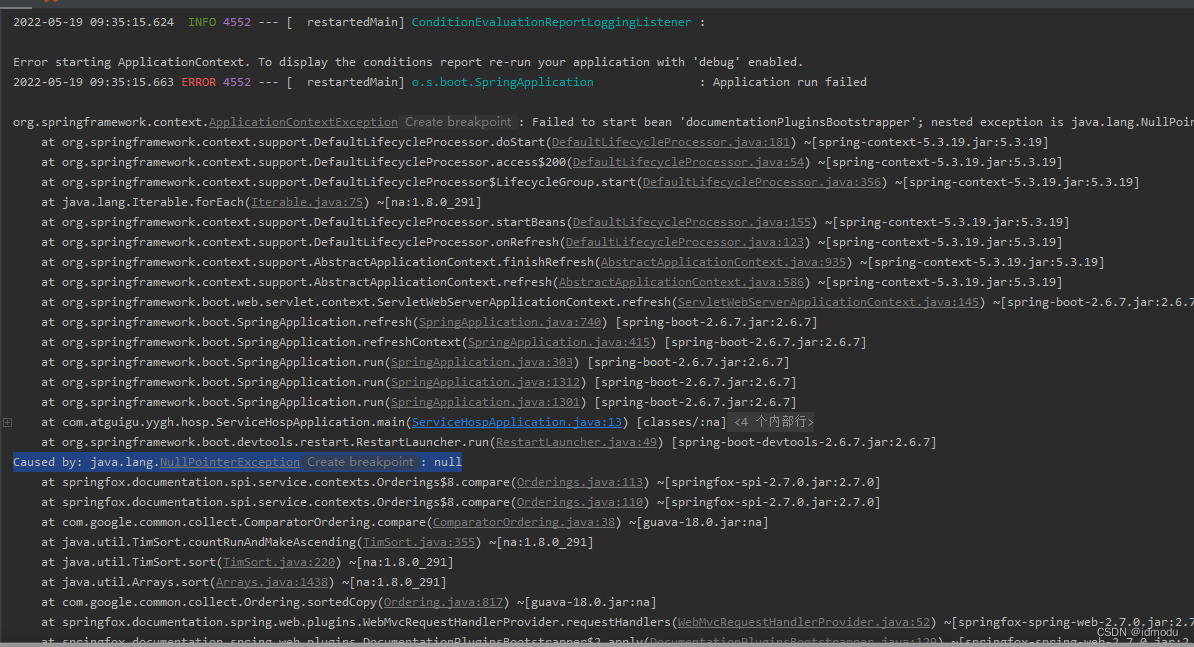This screenshot has height=647, width=1194.
Task: Go to SpringApplication.java:1301
Action: (485, 402)
